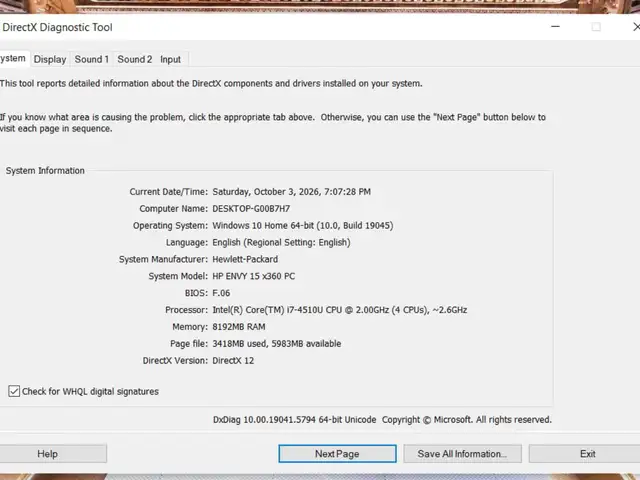Viewport: 640px width, 480px height.
Task: Click BIOS value F.06
Action: (221, 293)
